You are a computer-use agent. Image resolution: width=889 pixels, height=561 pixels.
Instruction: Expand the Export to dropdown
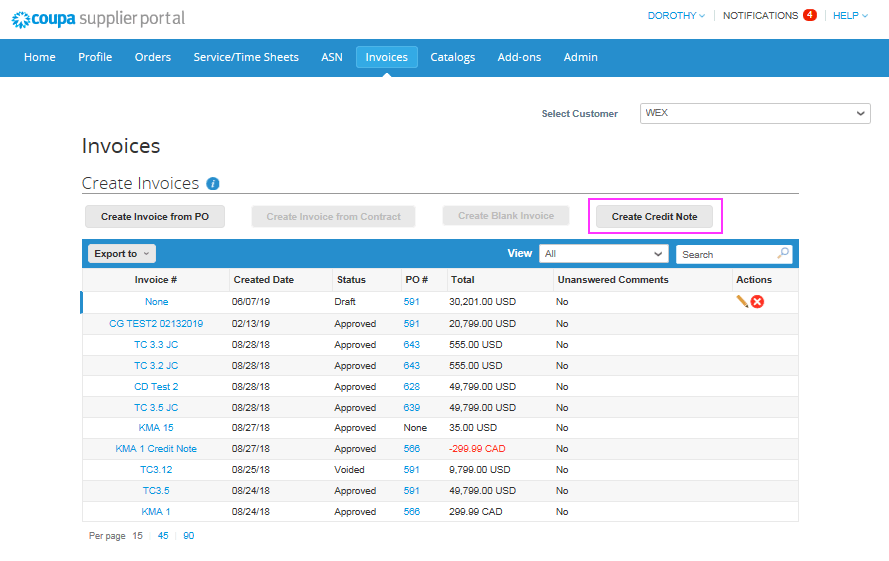pyautogui.click(x=122, y=254)
